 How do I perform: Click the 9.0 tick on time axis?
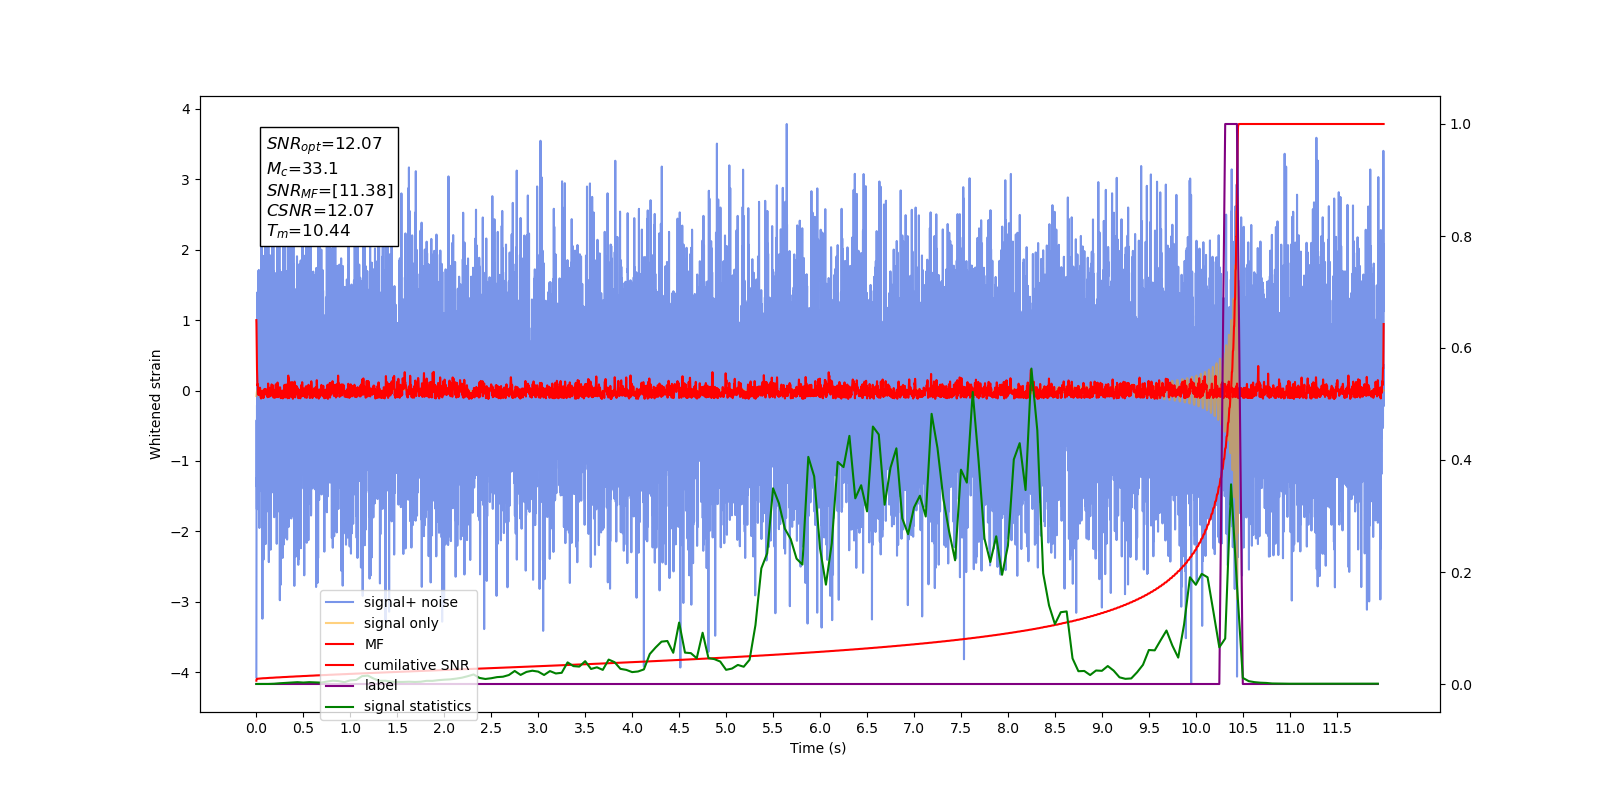pos(1102,728)
